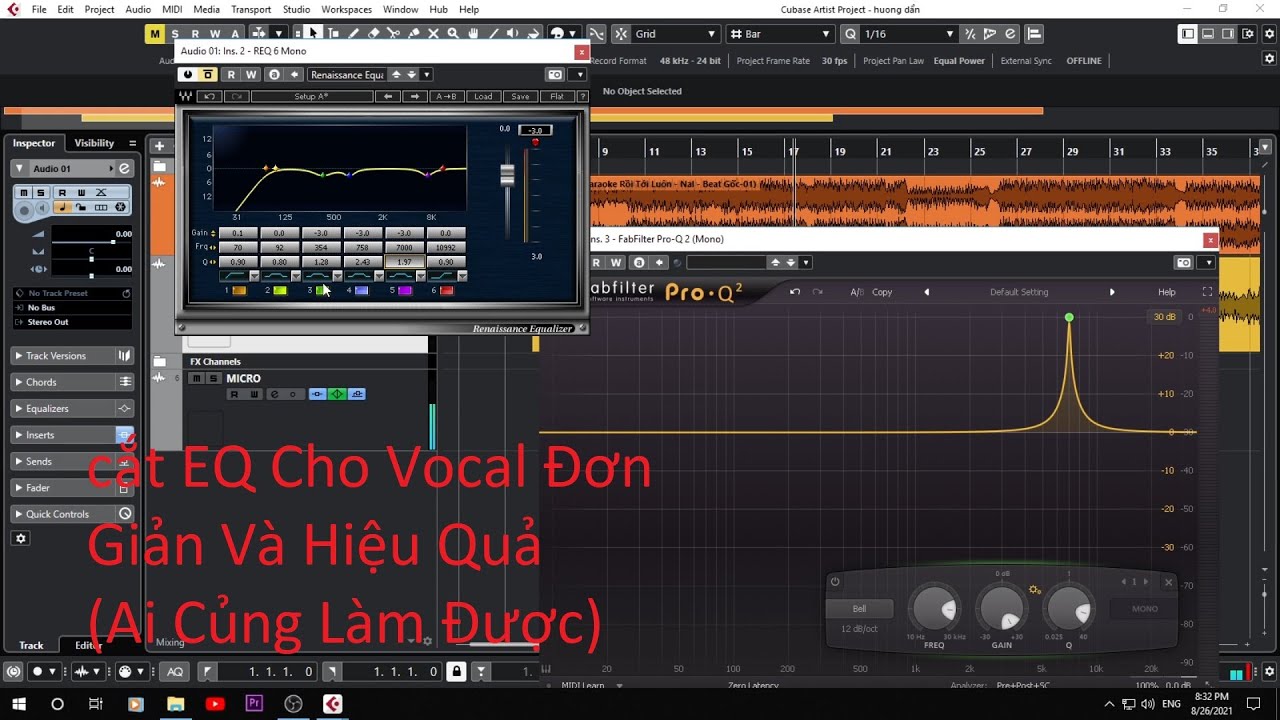Expand the Quick Controls inspector section
Image resolution: width=1280 pixels, height=720 pixels.
click(x=72, y=514)
